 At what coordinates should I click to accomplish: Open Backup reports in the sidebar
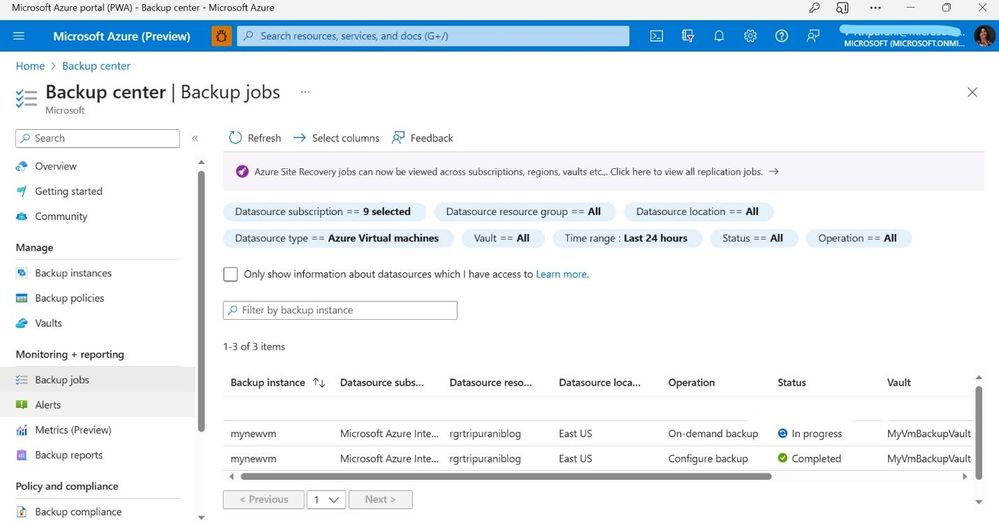tap(69, 455)
